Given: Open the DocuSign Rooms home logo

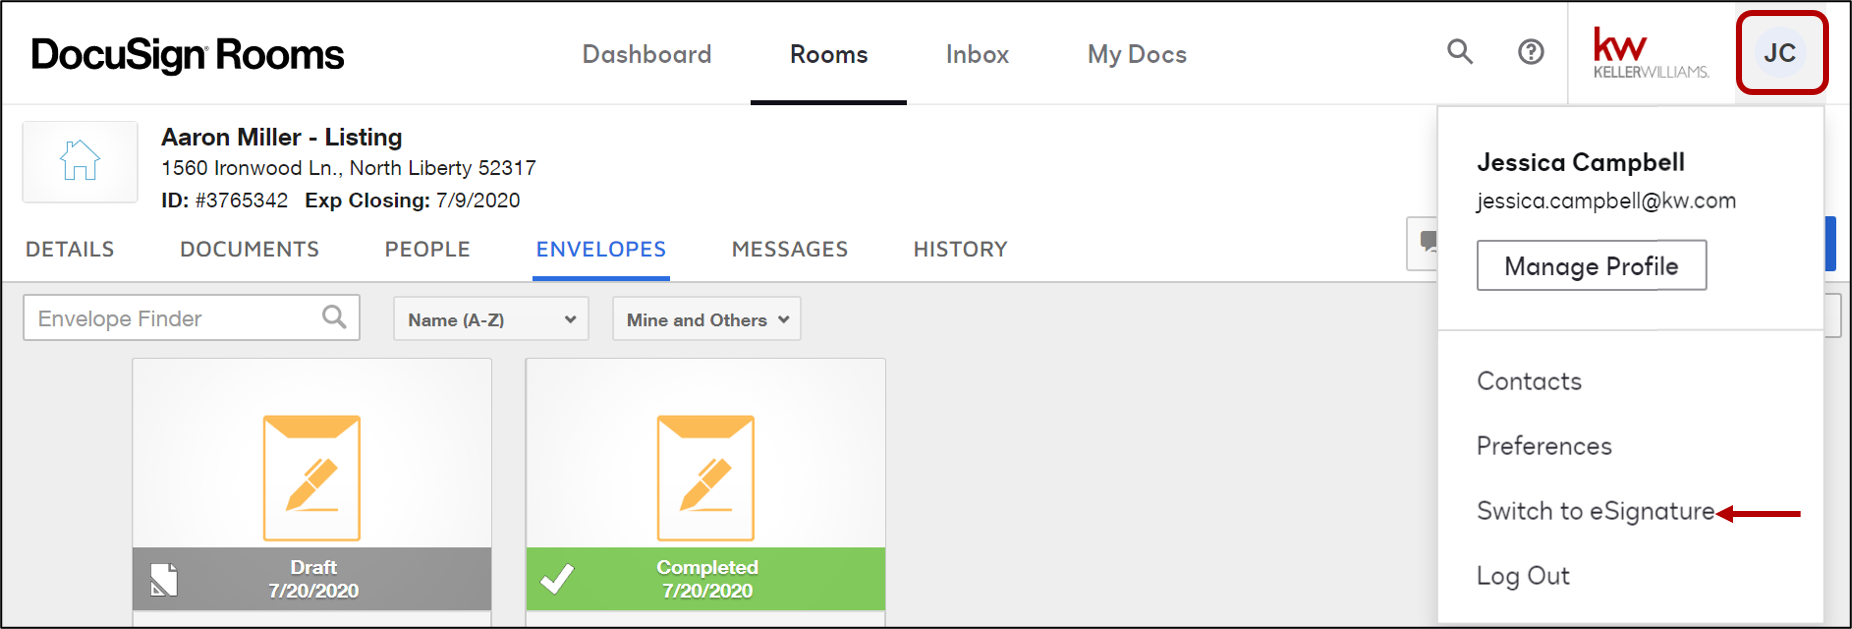Looking at the screenshot, I should [x=186, y=54].
